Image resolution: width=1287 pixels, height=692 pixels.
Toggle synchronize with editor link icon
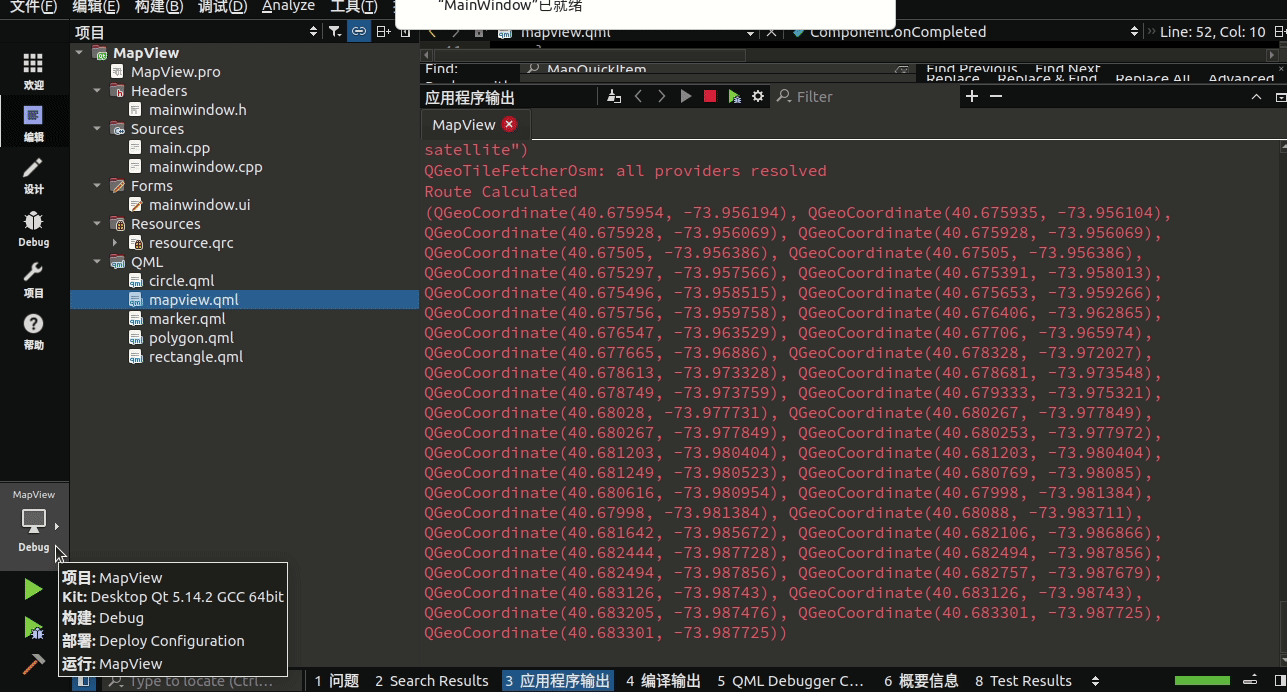(358, 32)
